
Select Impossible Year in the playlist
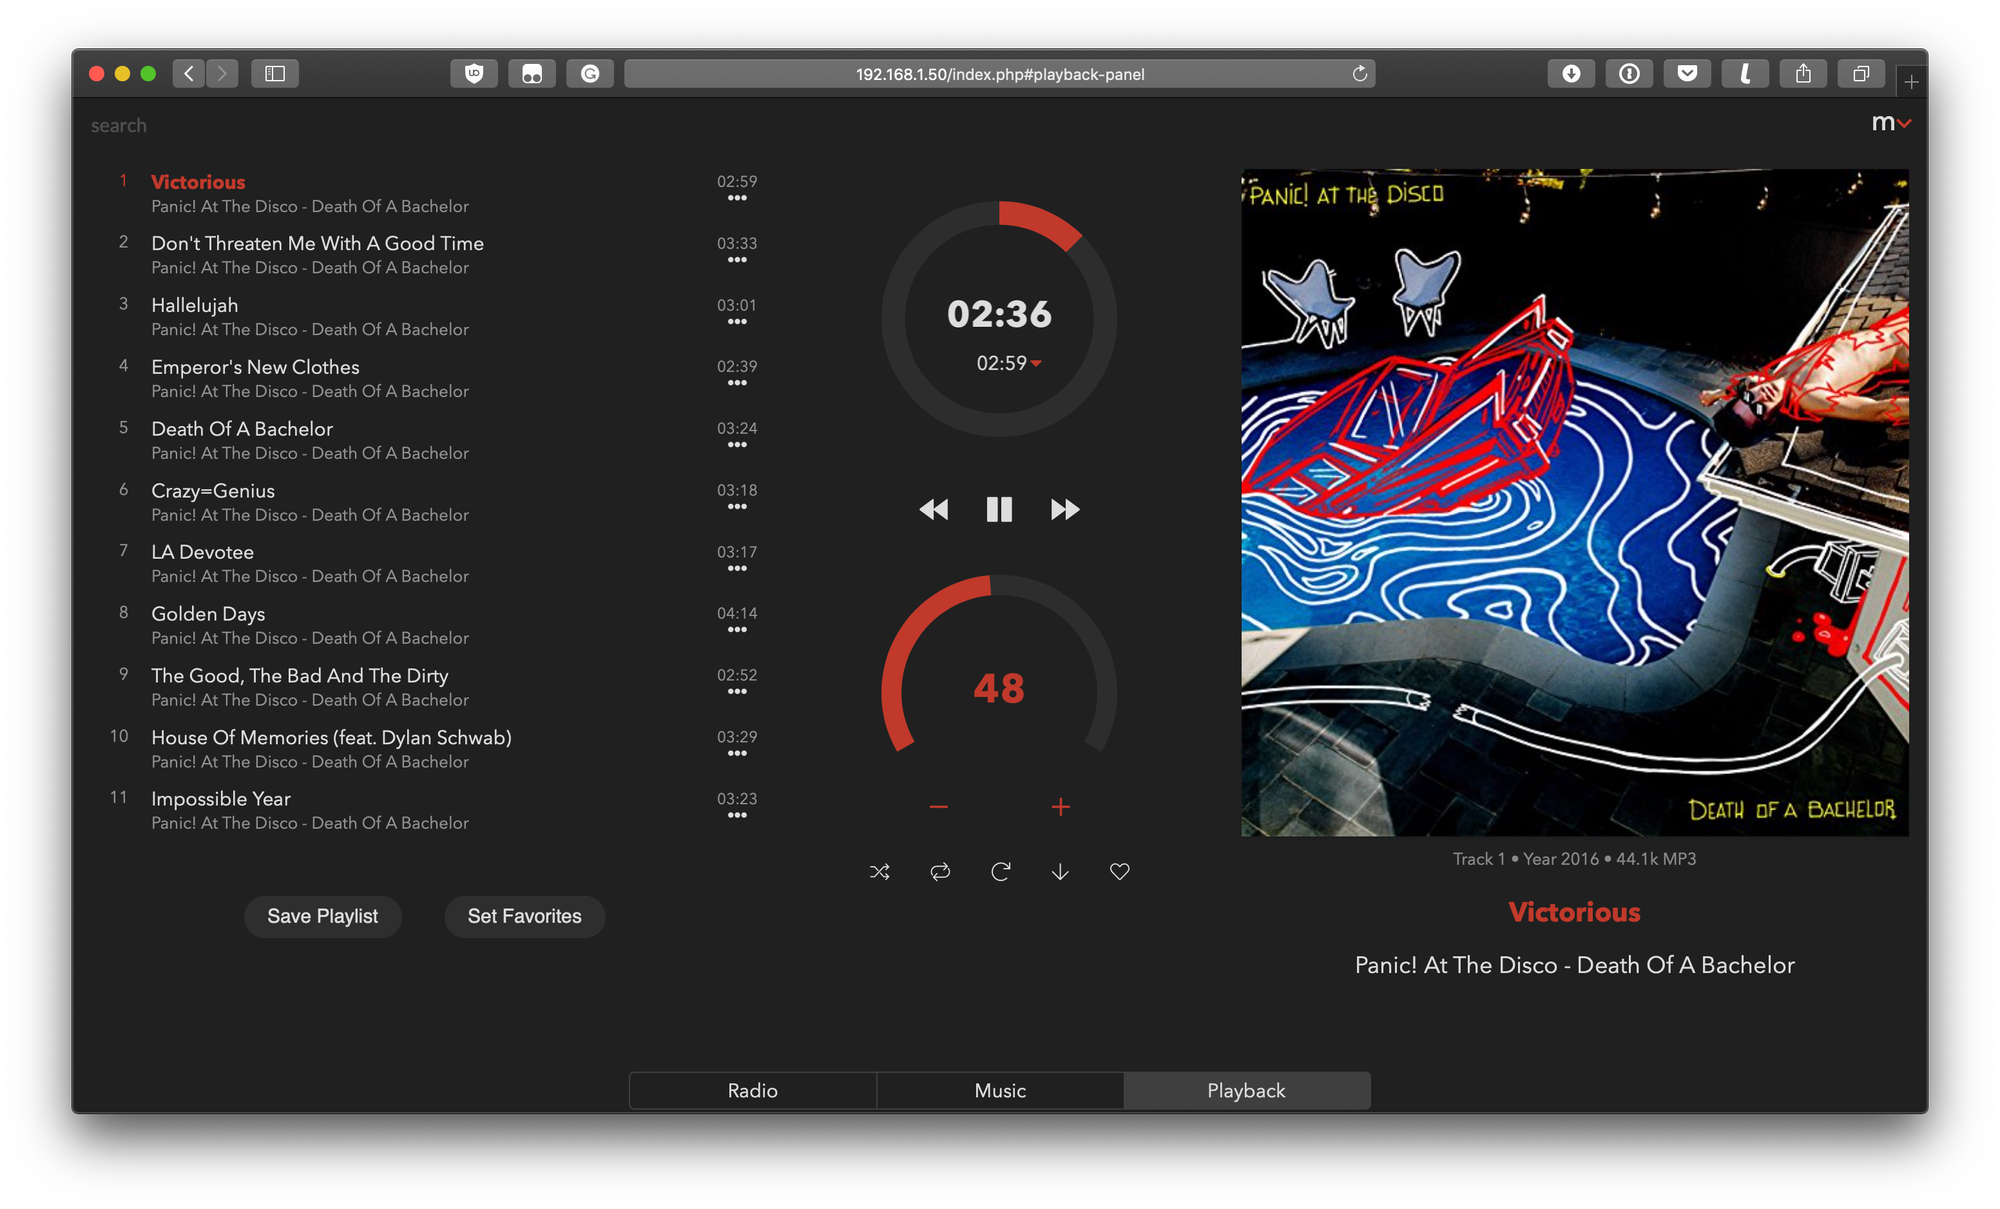221,799
